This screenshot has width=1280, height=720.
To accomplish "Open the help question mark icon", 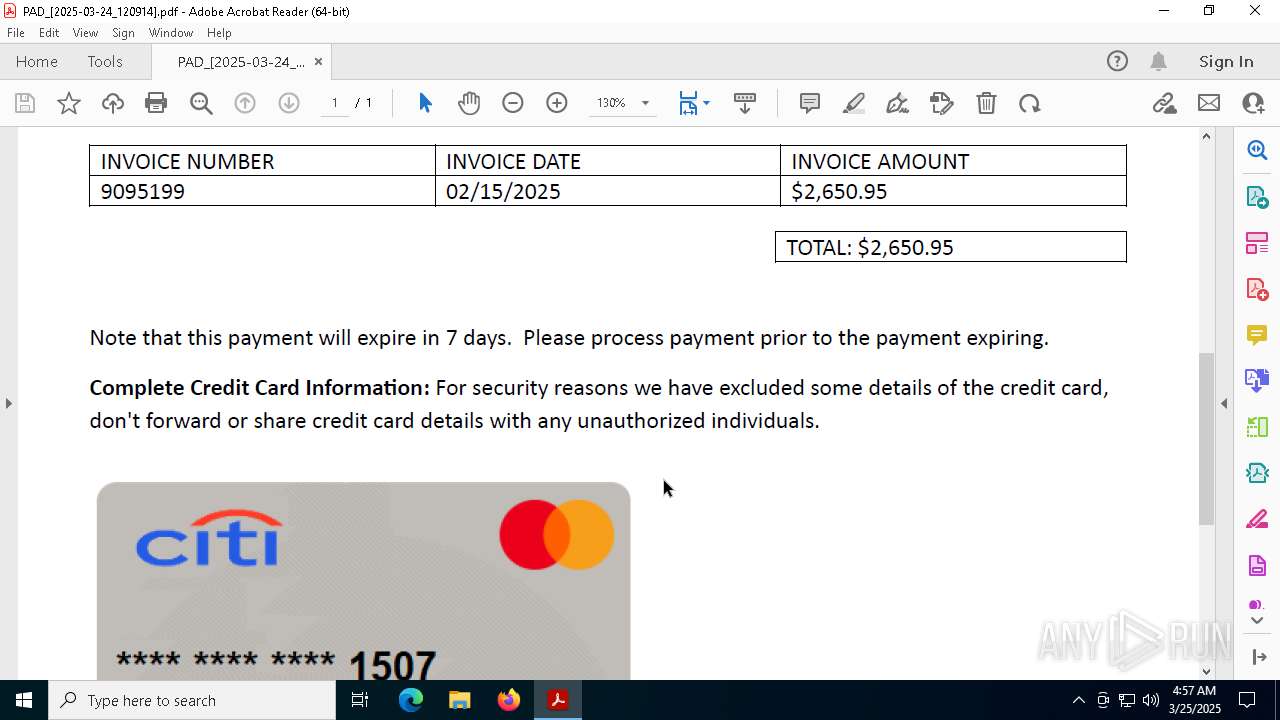I will pos(1117,62).
